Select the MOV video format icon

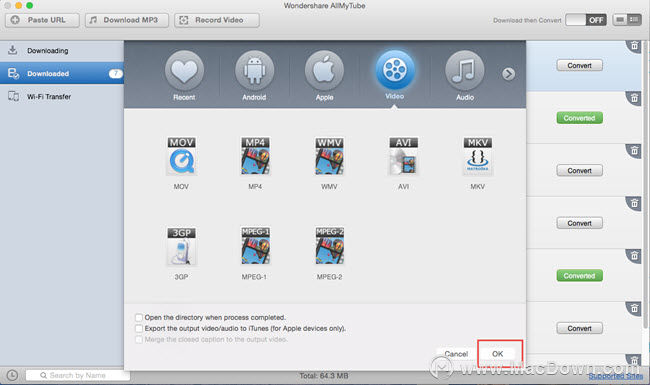point(182,157)
